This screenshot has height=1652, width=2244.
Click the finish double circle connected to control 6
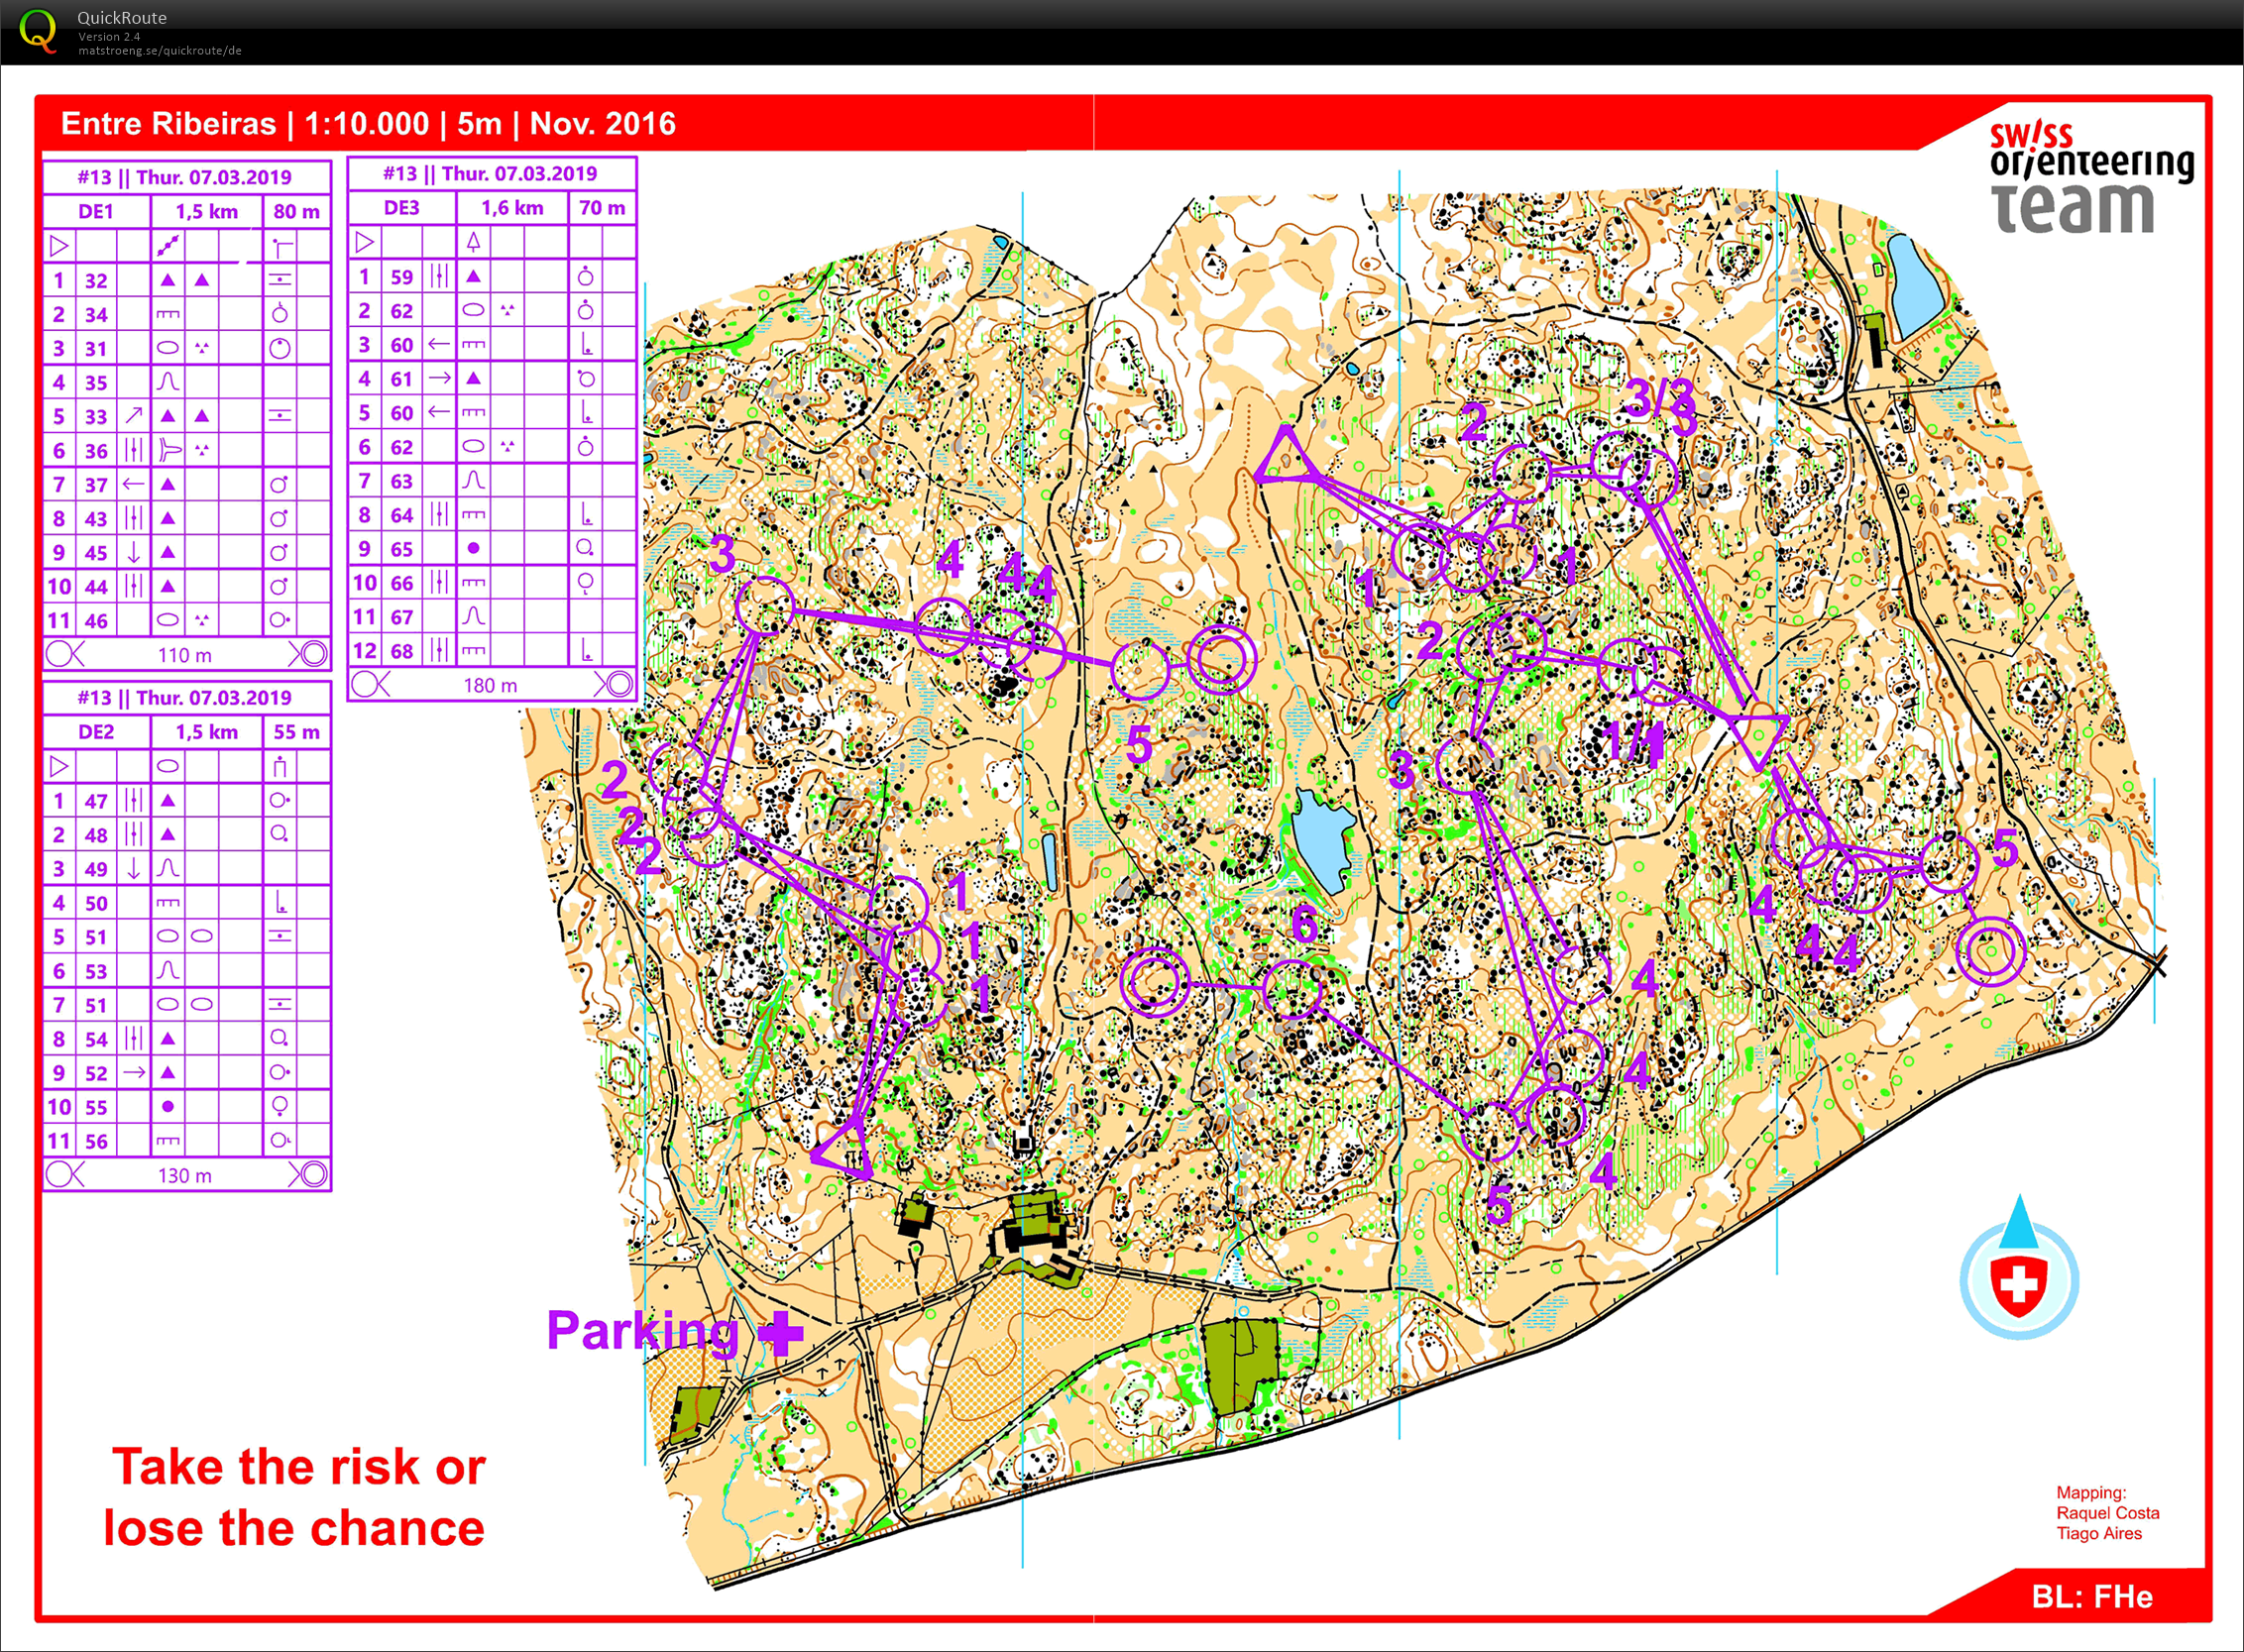coord(1155,982)
